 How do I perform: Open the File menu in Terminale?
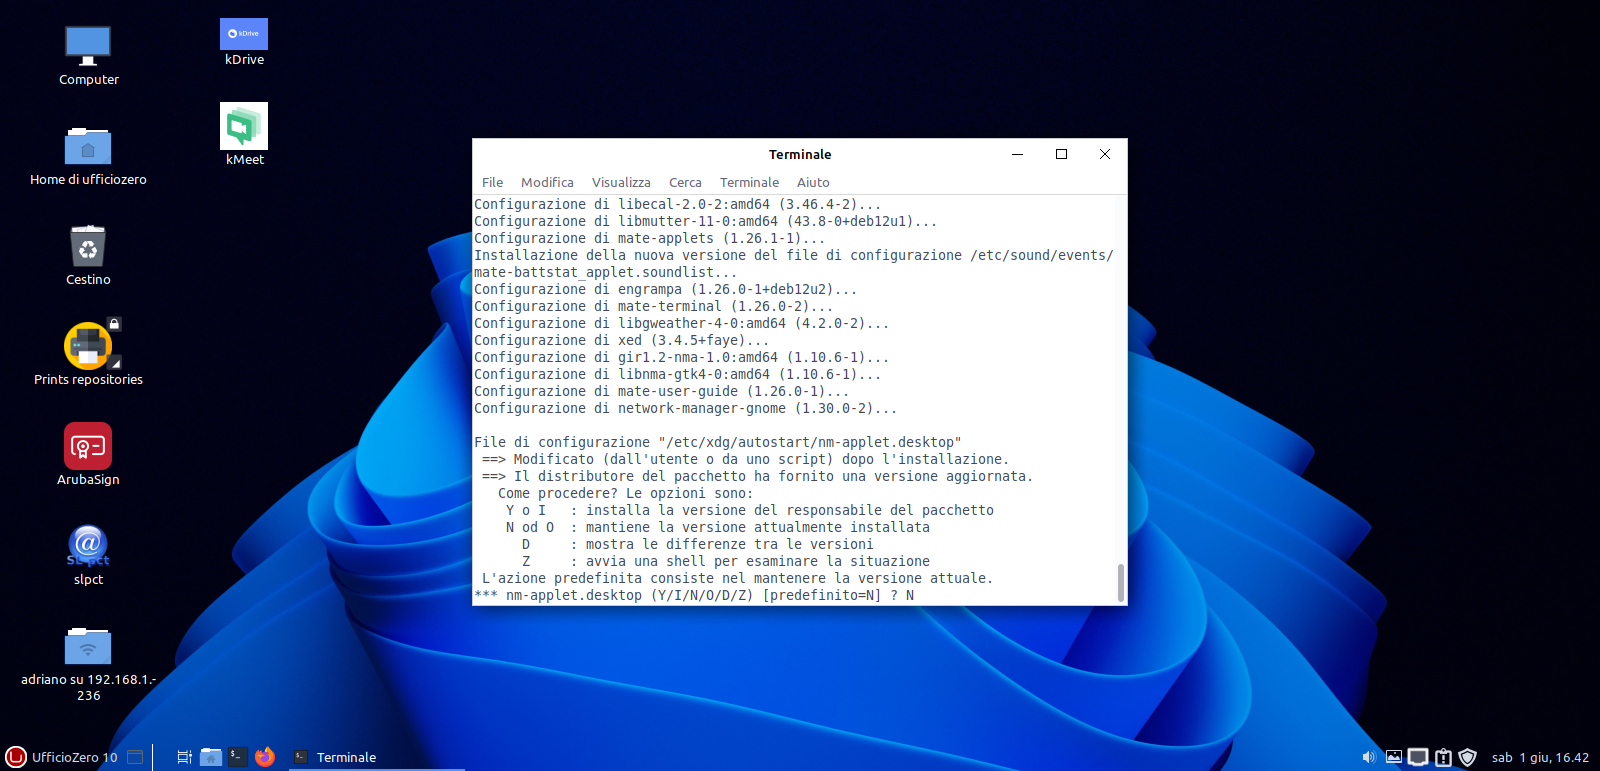[x=492, y=182]
